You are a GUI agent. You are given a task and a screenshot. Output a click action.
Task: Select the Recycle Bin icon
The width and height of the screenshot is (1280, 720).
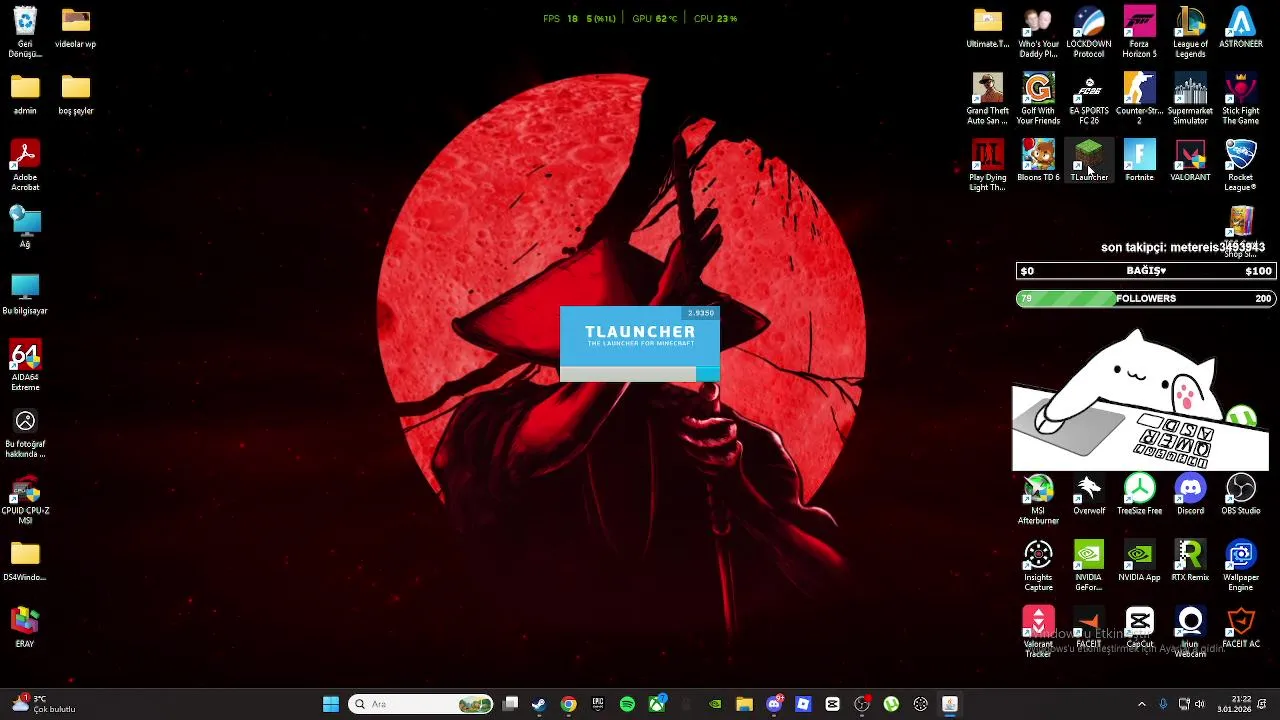(x=25, y=33)
